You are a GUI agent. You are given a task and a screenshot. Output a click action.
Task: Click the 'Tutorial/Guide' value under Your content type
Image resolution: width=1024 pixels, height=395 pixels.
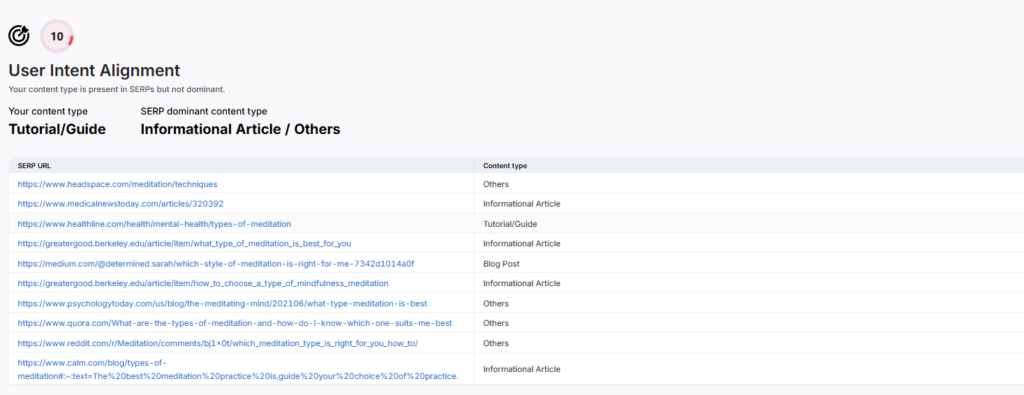tap(57, 129)
